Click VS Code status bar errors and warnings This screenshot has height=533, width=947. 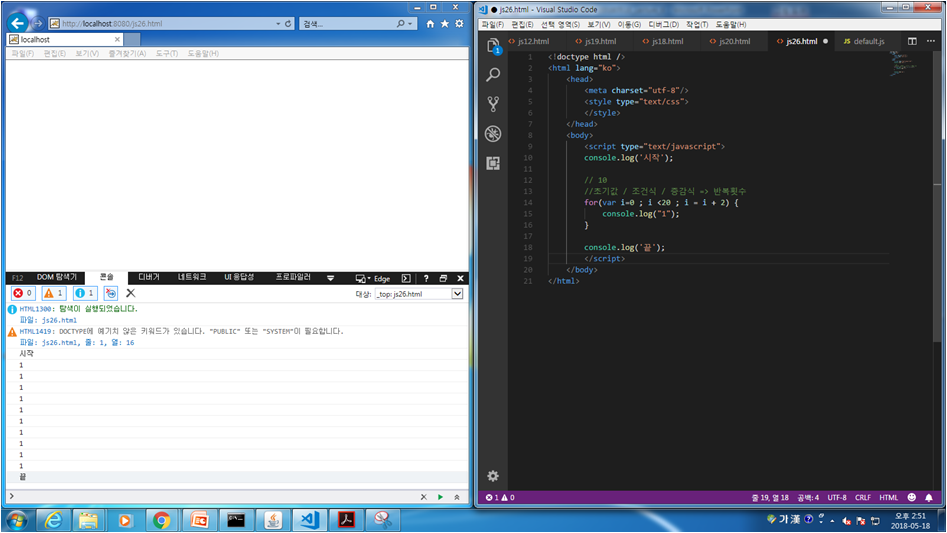(500, 497)
